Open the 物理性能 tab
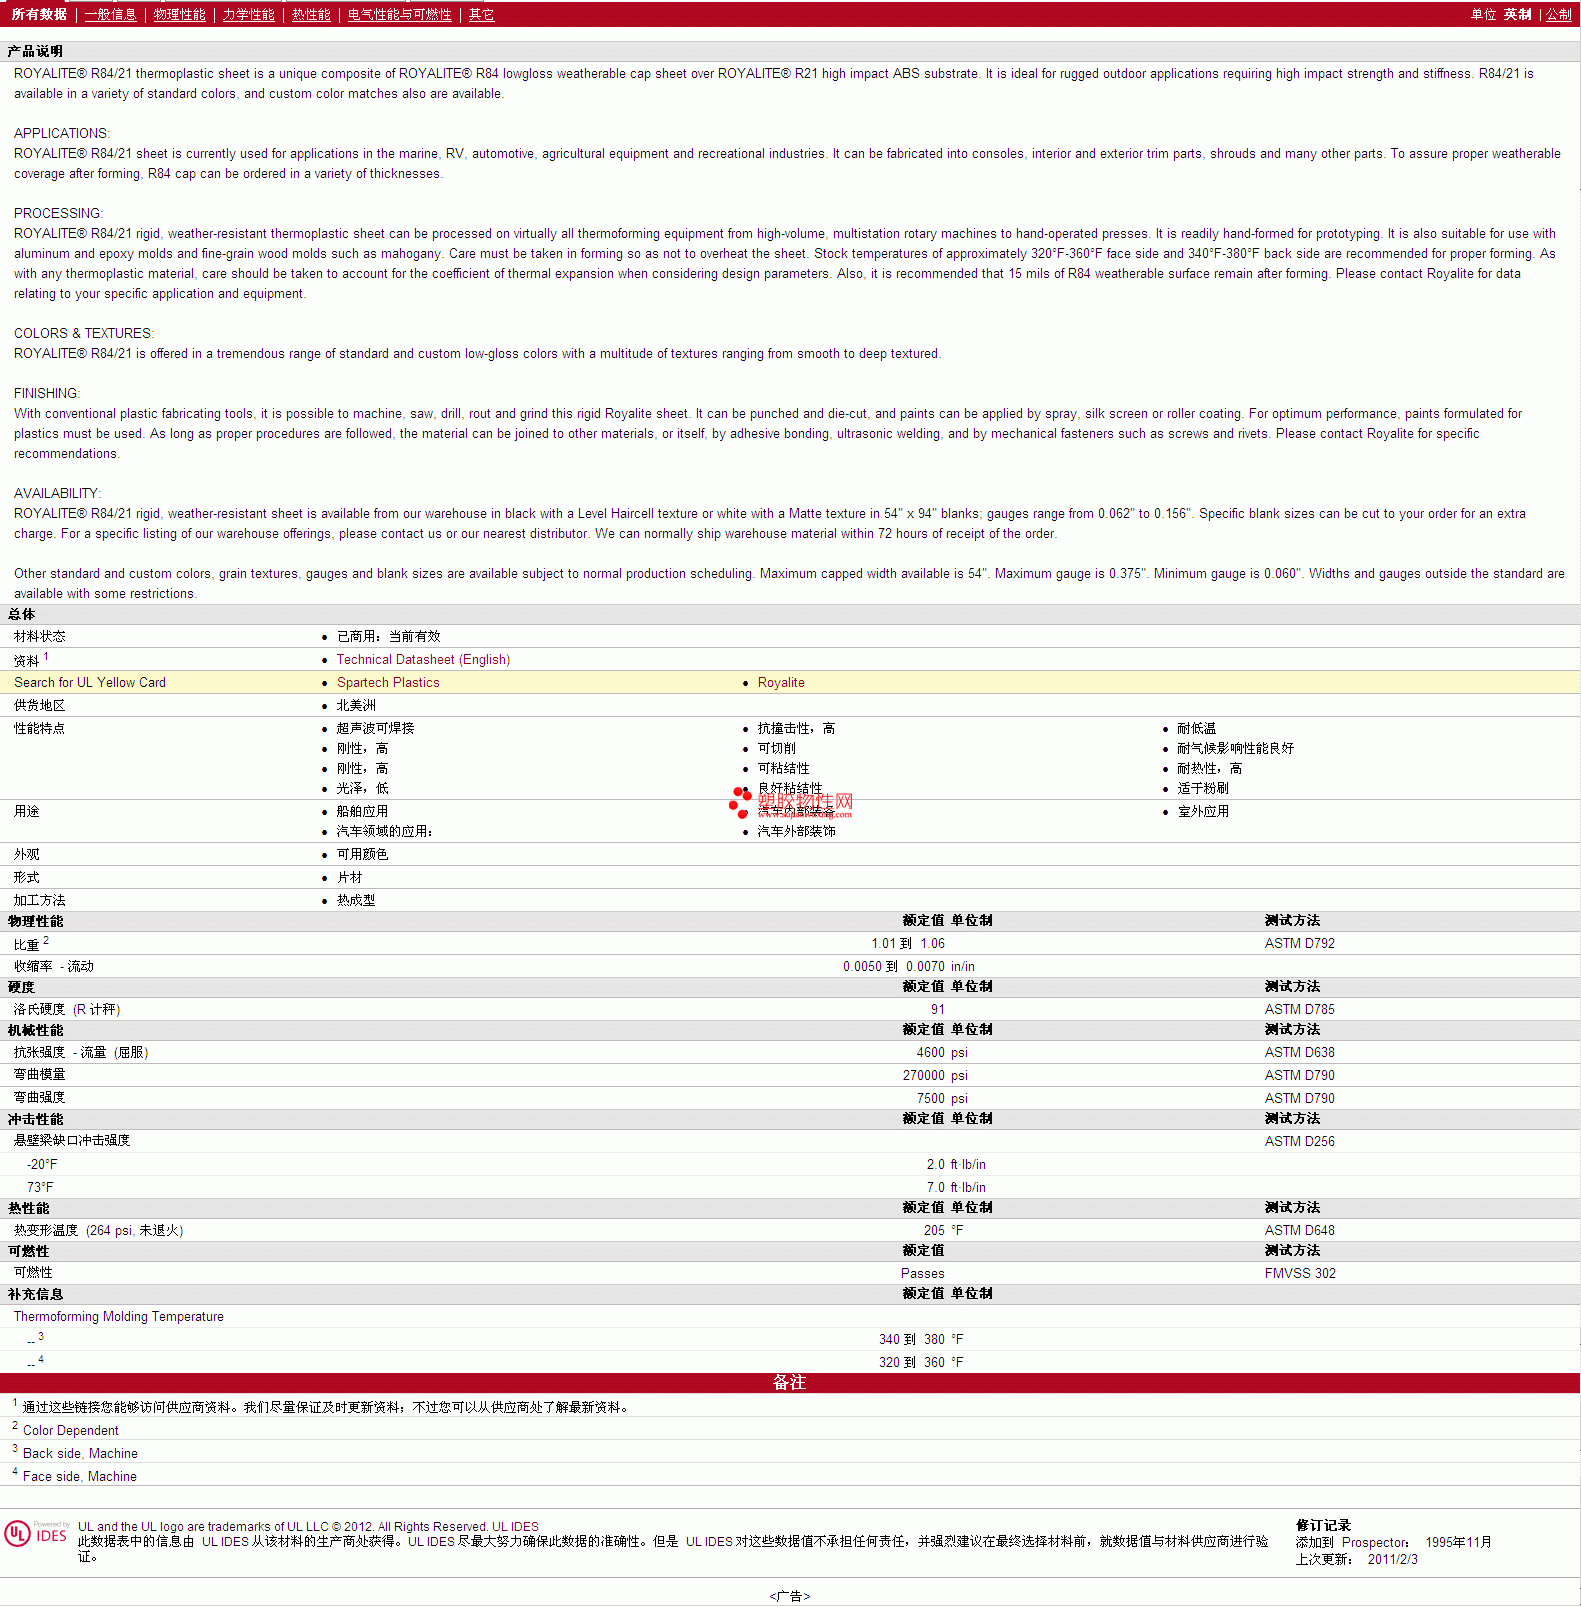 pos(179,14)
